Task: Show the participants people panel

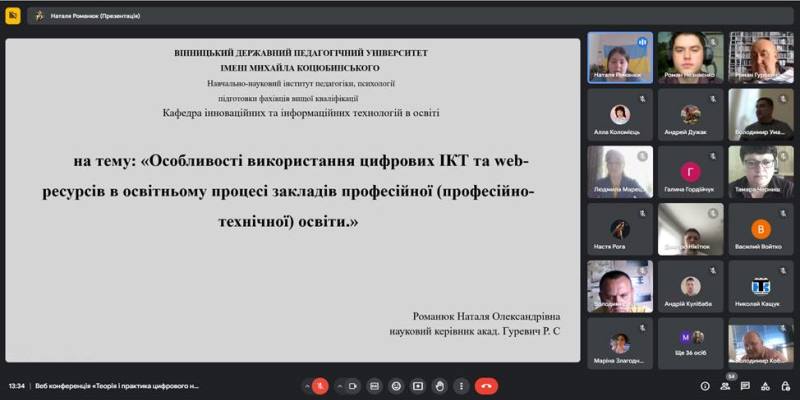Action: (726, 386)
